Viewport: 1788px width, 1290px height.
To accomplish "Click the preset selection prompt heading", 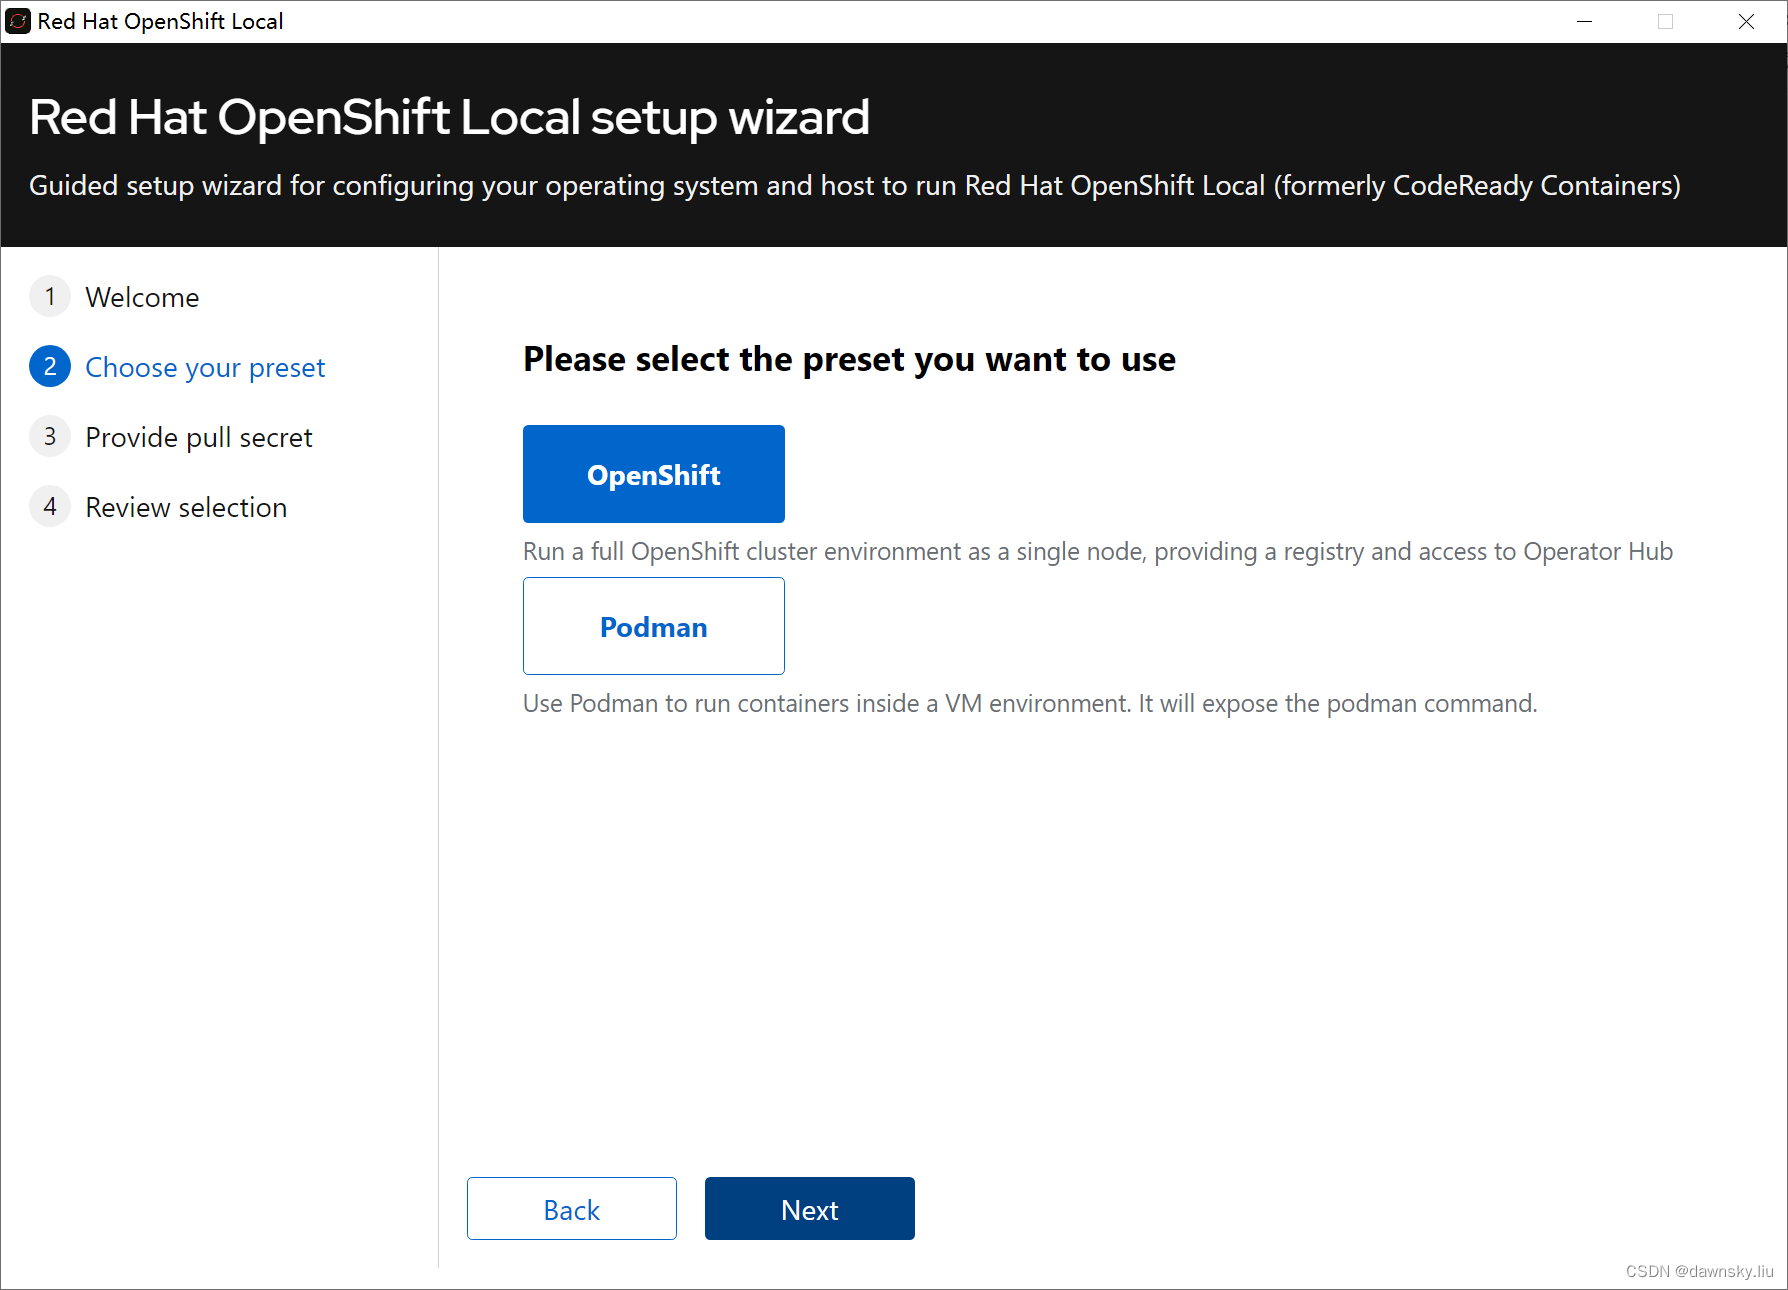I will pos(849,359).
